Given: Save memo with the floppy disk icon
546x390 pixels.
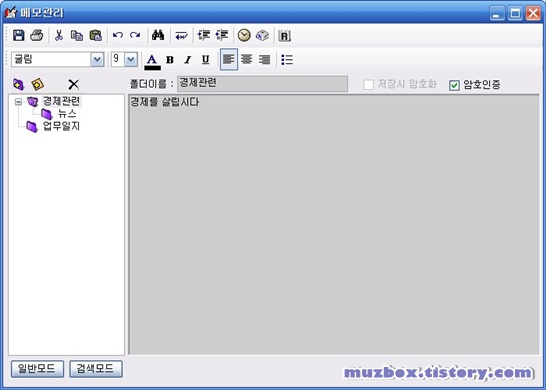Looking at the screenshot, I should coord(18,36).
